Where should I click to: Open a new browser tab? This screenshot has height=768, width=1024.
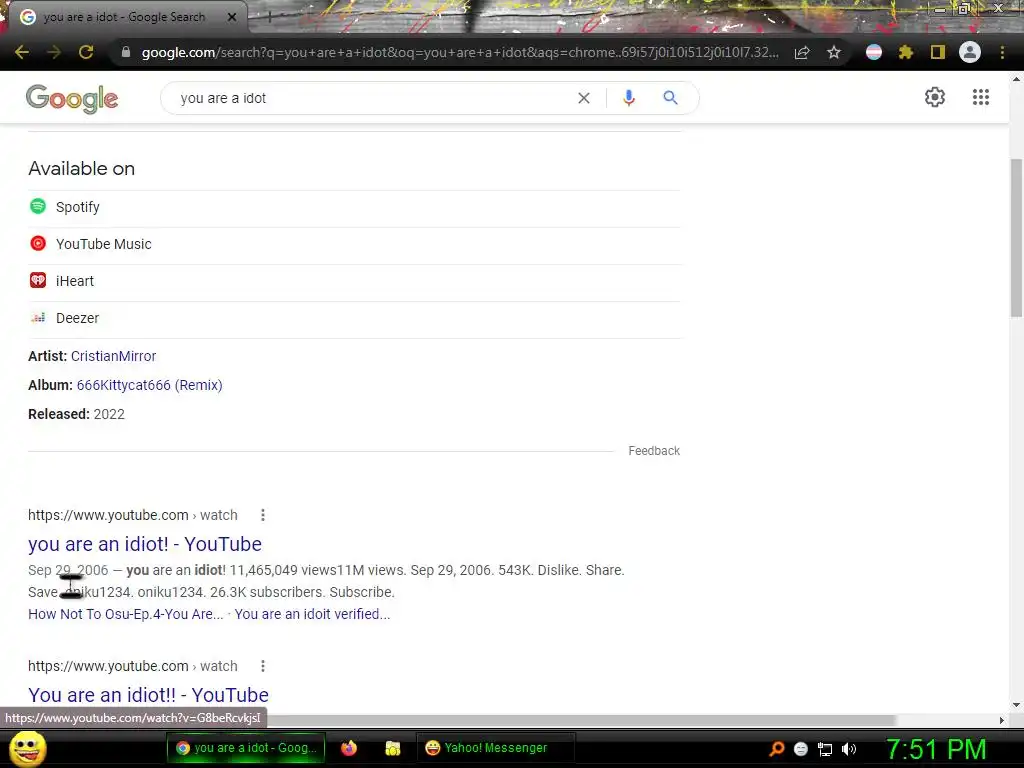tap(269, 17)
